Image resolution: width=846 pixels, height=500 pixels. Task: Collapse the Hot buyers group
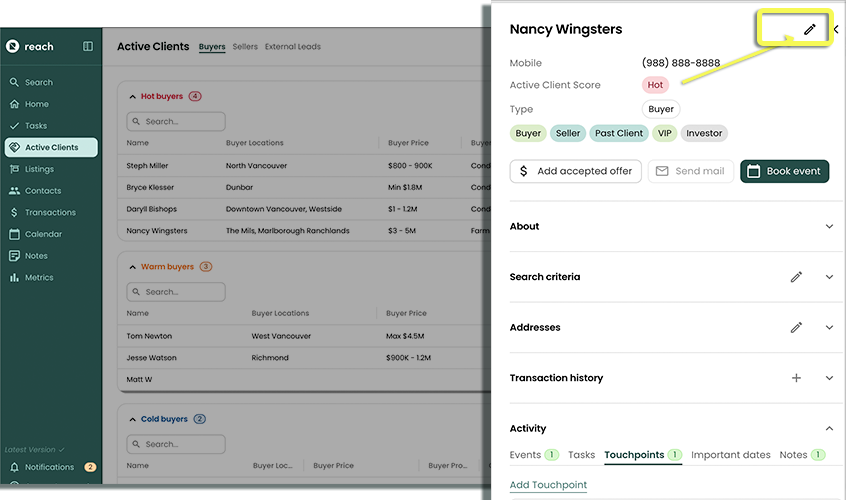click(x=133, y=97)
